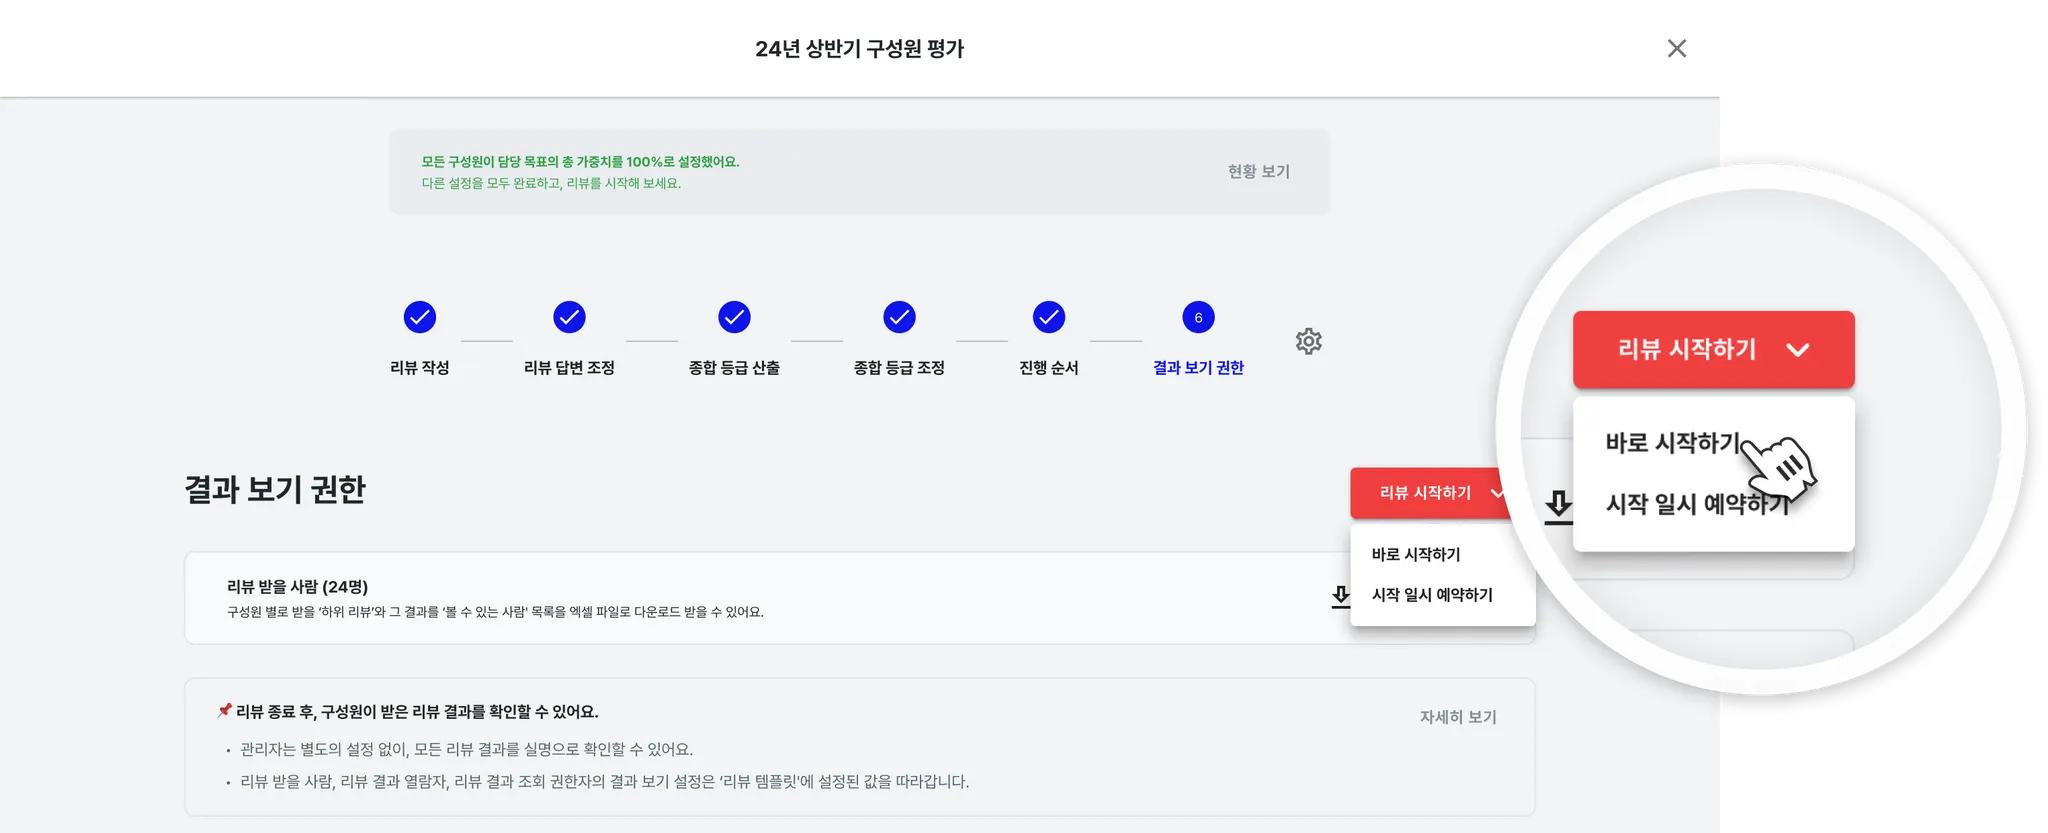The height and width of the screenshot is (833, 2048).
Task: Choose 시작 일시 예약하기 in the magnified menu
Action: click(1697, 504)
